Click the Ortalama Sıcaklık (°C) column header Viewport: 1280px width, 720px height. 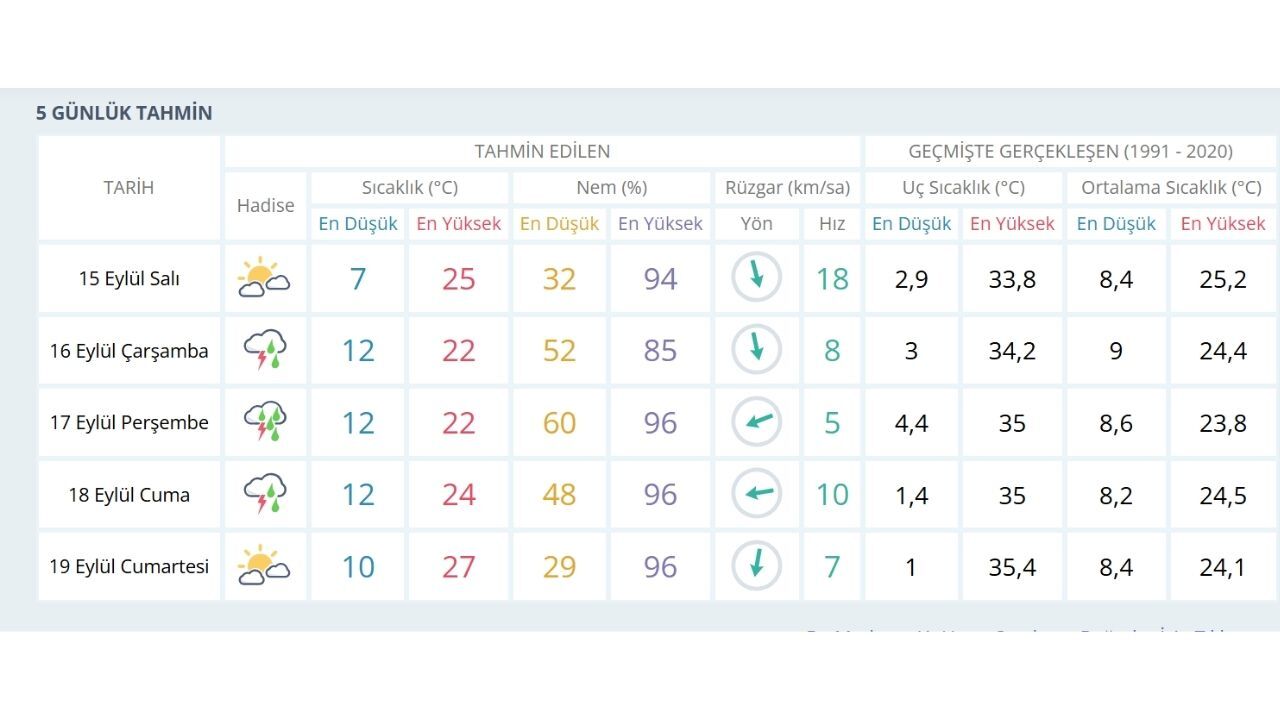[x=1171, y=188]
